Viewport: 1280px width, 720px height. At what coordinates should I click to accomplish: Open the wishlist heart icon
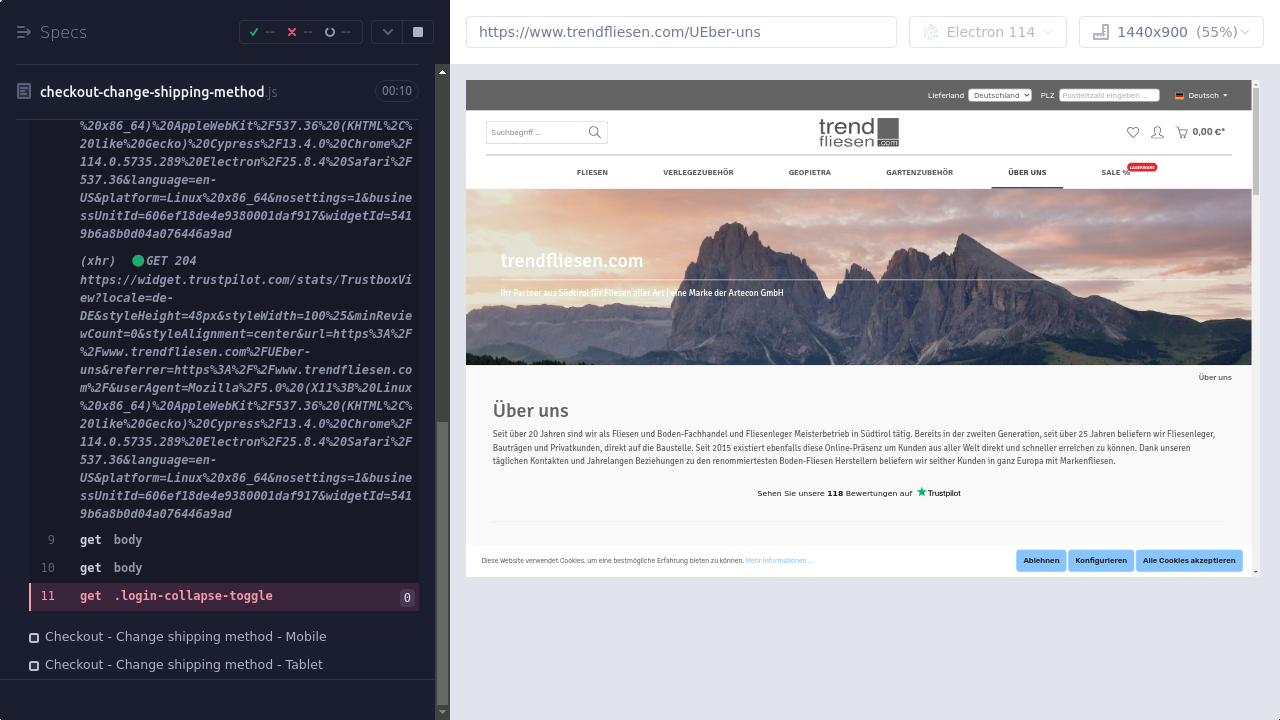coord(1132,132)
